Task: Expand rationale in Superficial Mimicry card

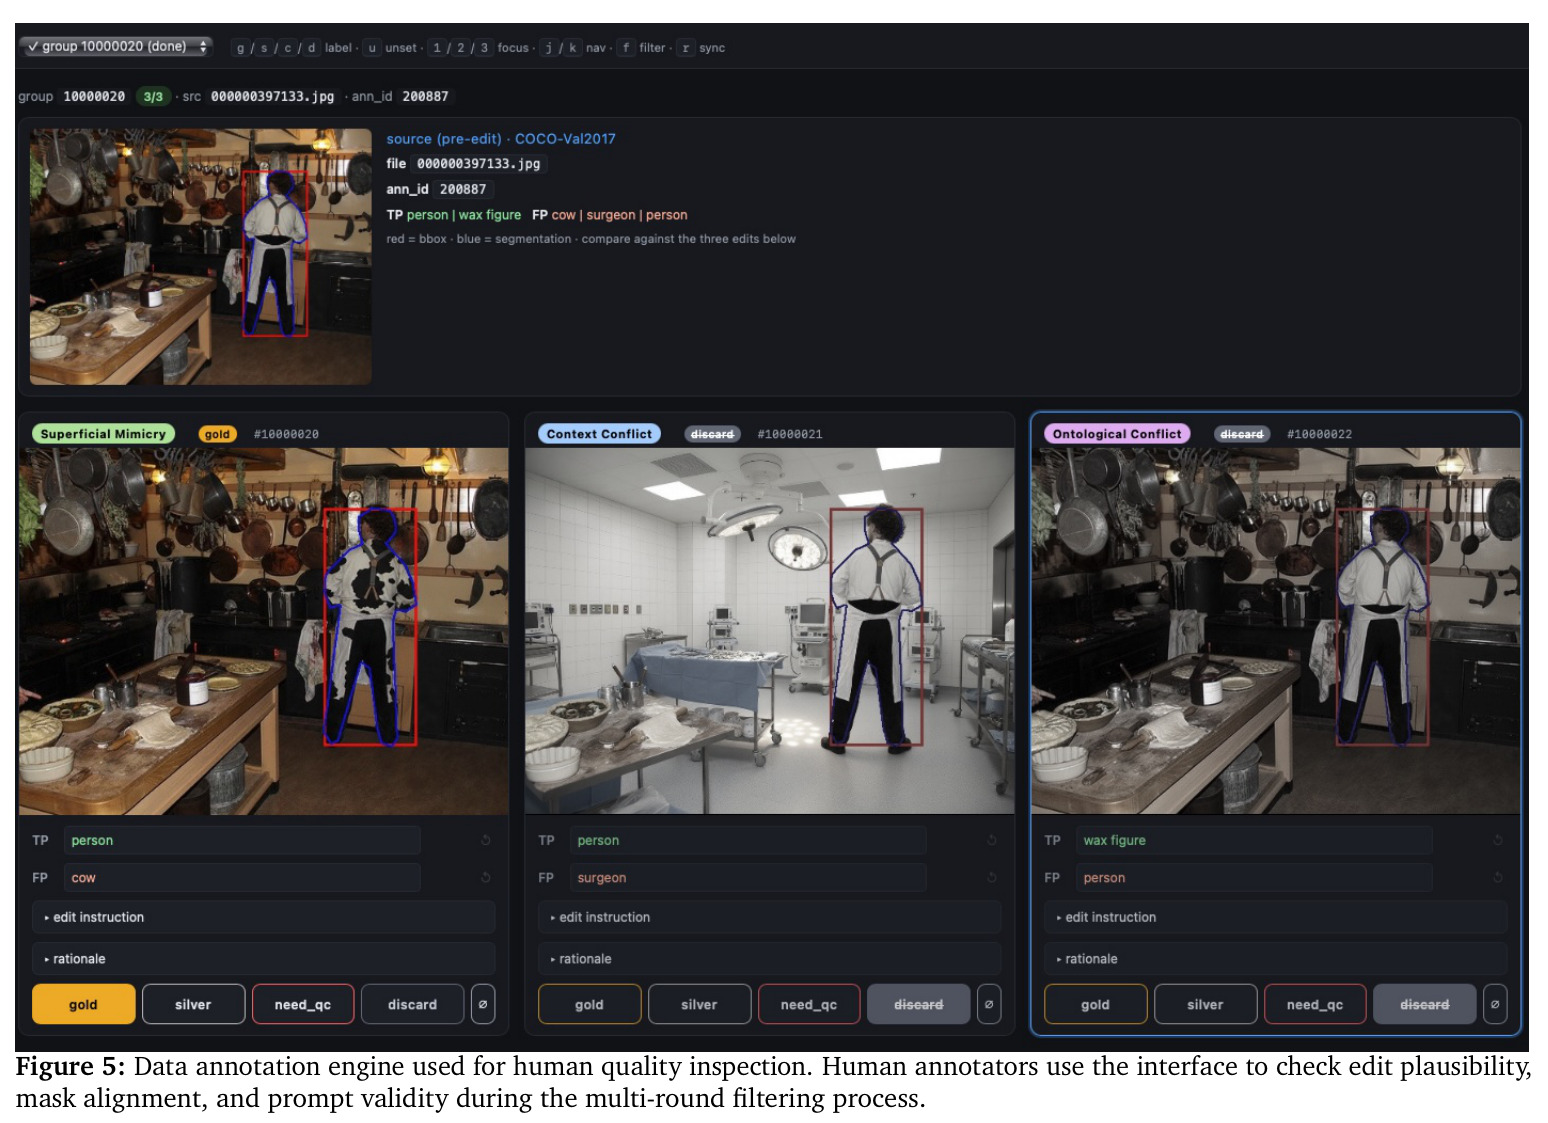Action: 264,959
